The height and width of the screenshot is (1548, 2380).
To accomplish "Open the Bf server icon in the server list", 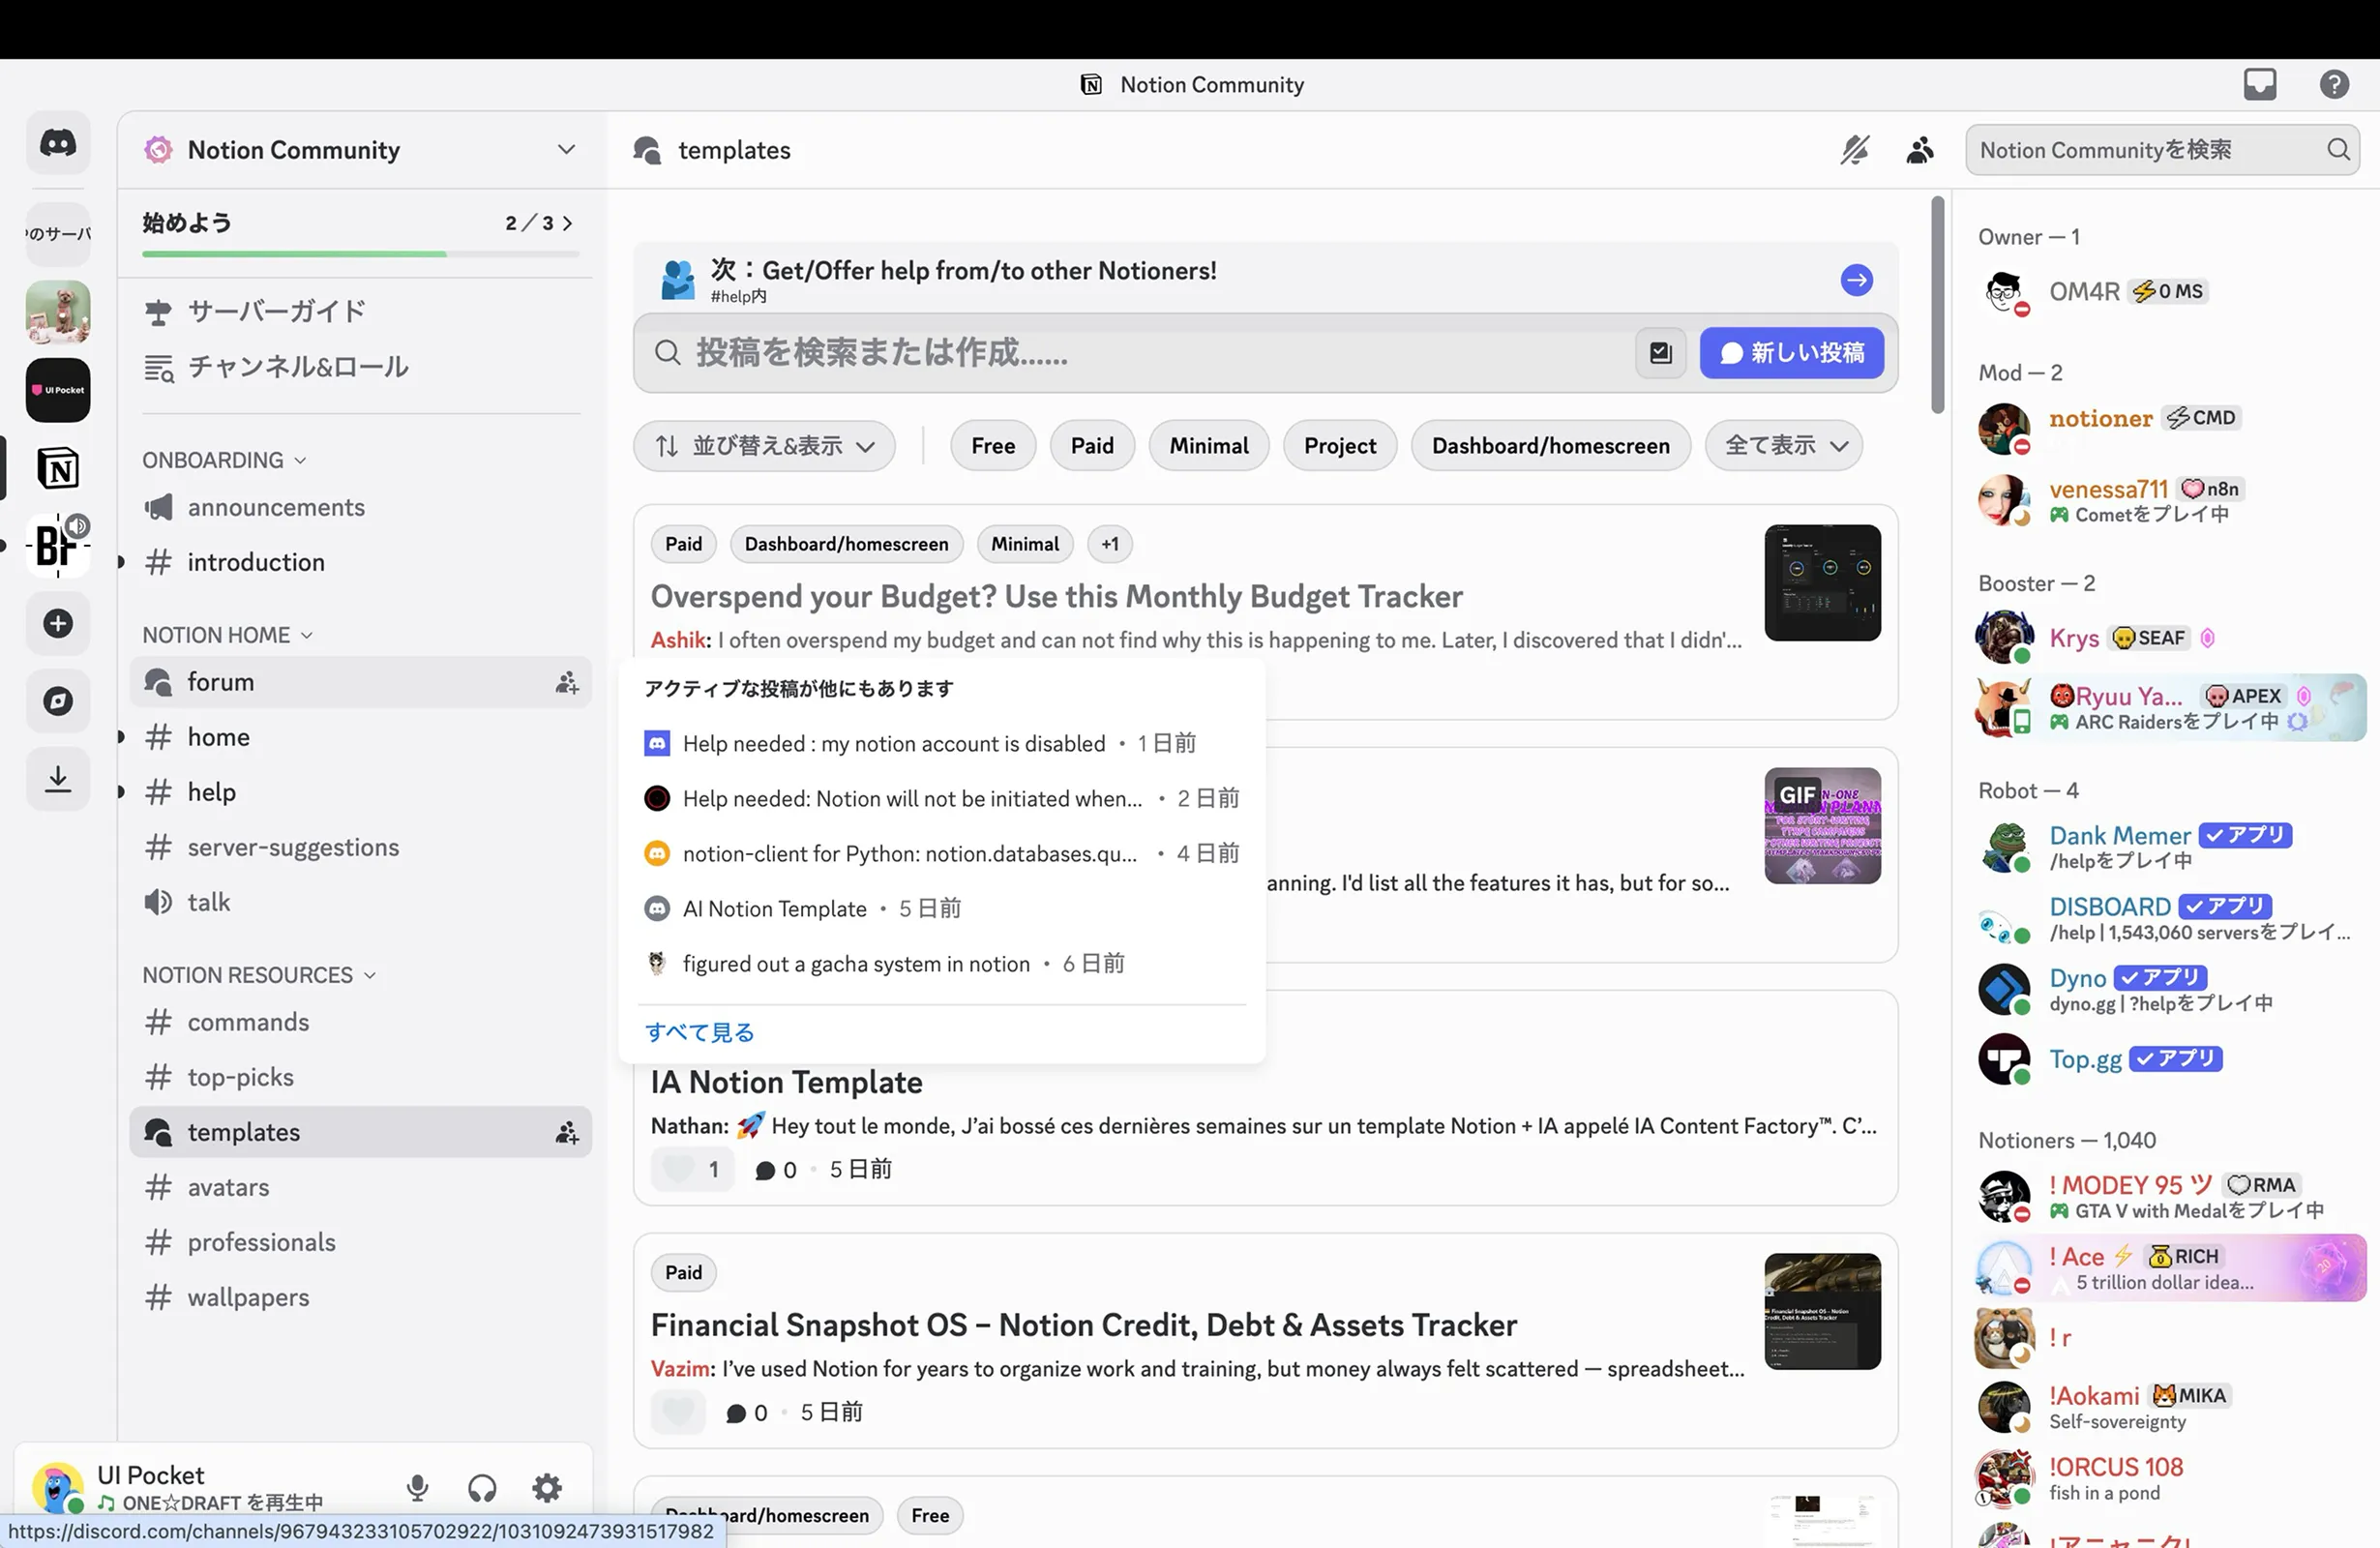I will pos(58,546).
